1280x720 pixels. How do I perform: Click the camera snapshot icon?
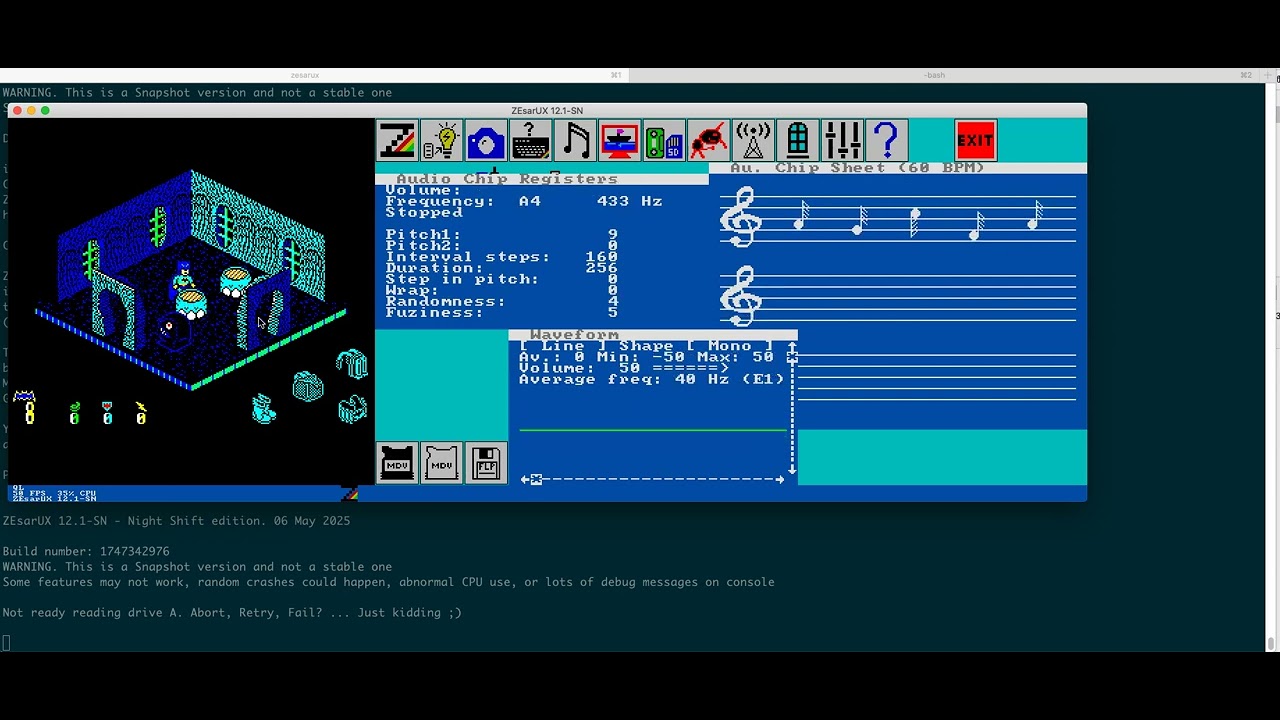486,140
